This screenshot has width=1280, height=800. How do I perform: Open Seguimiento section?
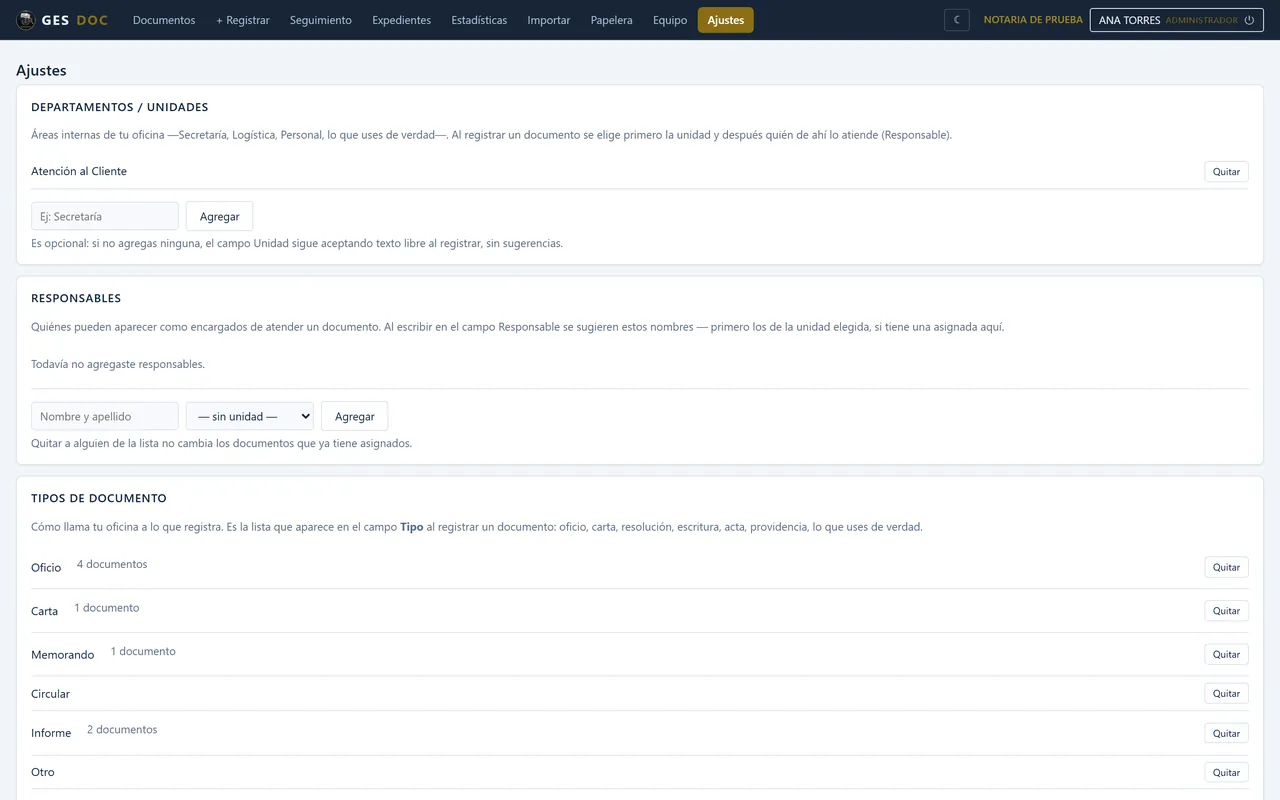pos(321,20)
